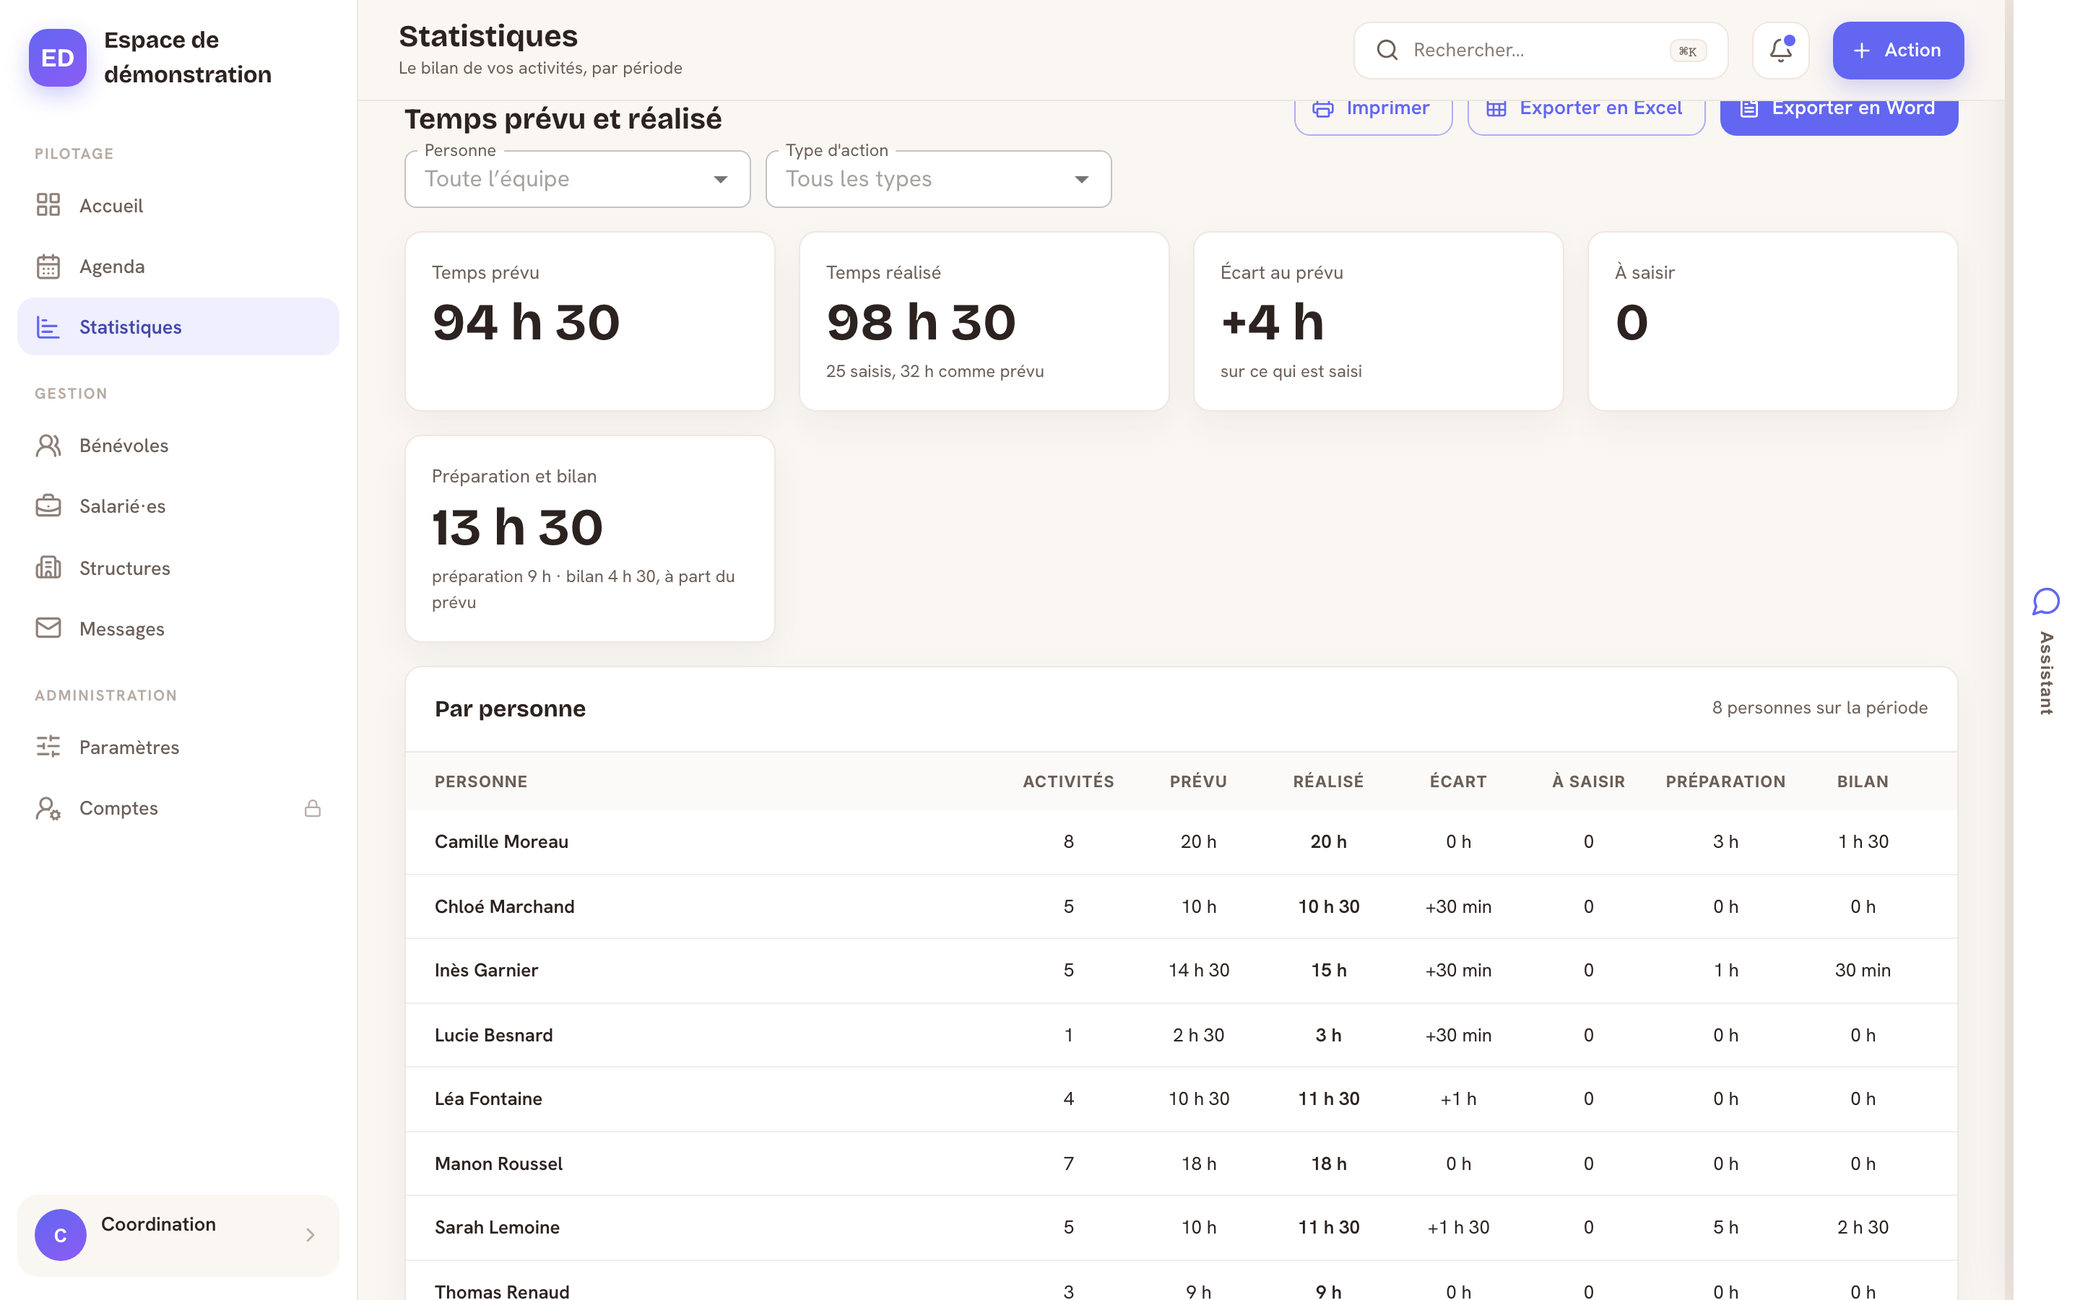2080x1300 pixels.
Task: Focus the Rechercher search field
Action: (1541, 50)
